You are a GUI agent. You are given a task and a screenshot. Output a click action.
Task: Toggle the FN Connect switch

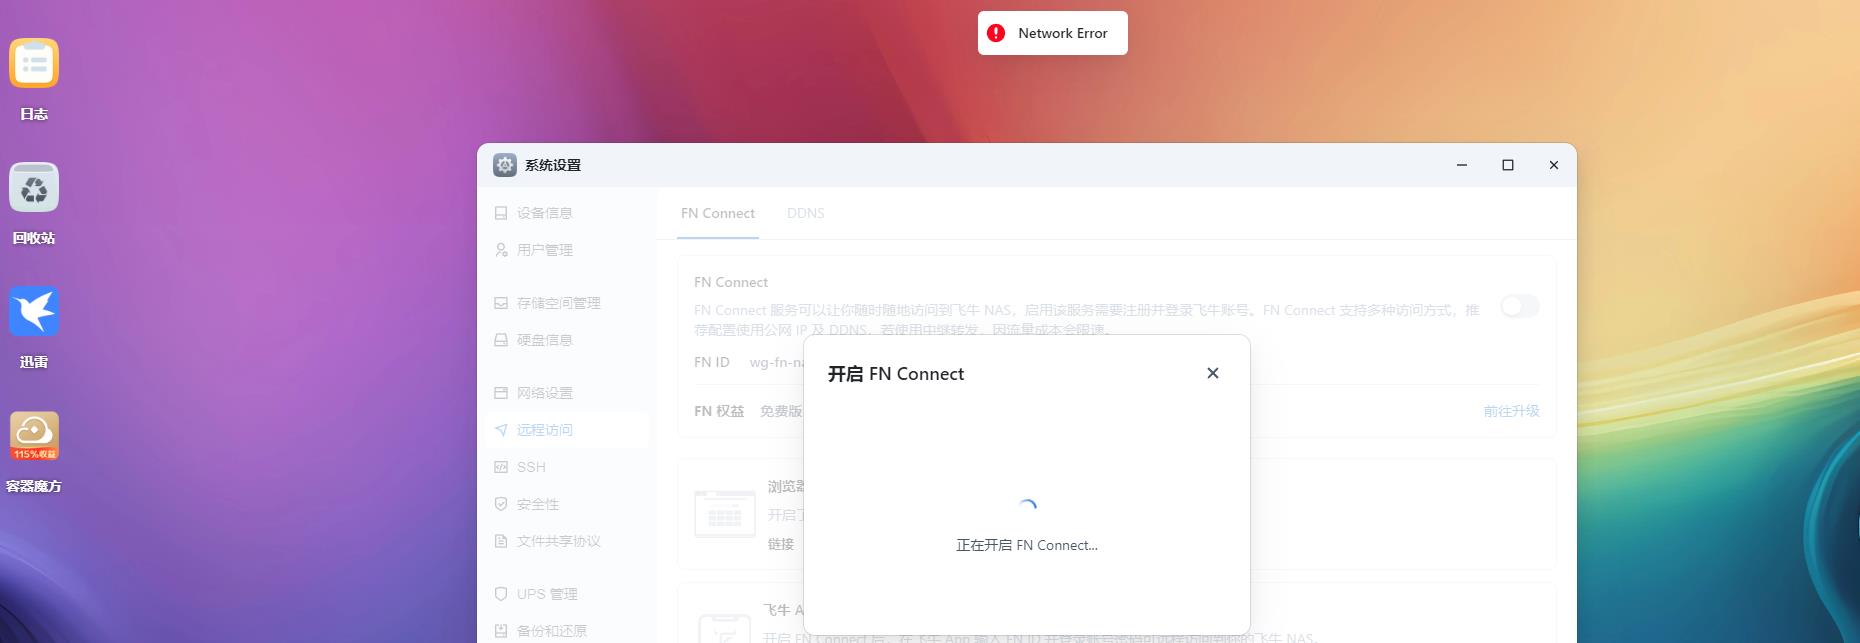[1520, 306]
